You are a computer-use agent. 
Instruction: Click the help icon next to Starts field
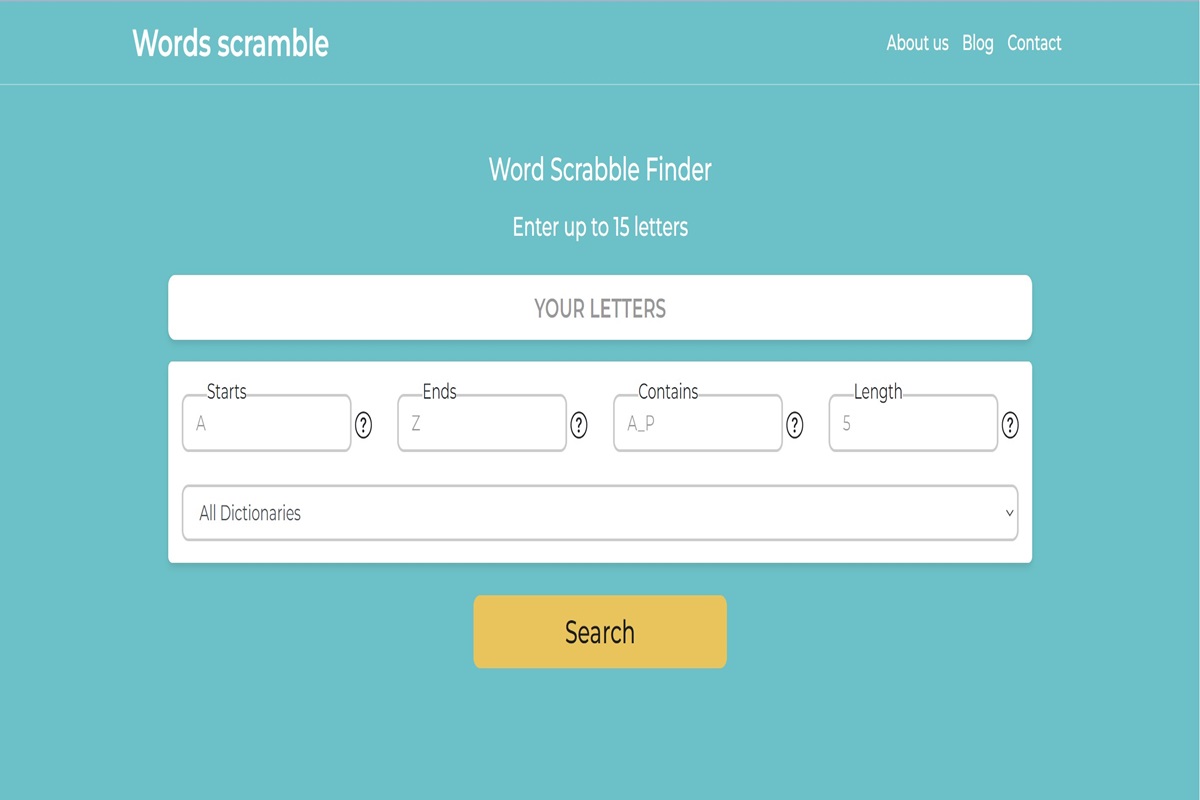(363, 425)
